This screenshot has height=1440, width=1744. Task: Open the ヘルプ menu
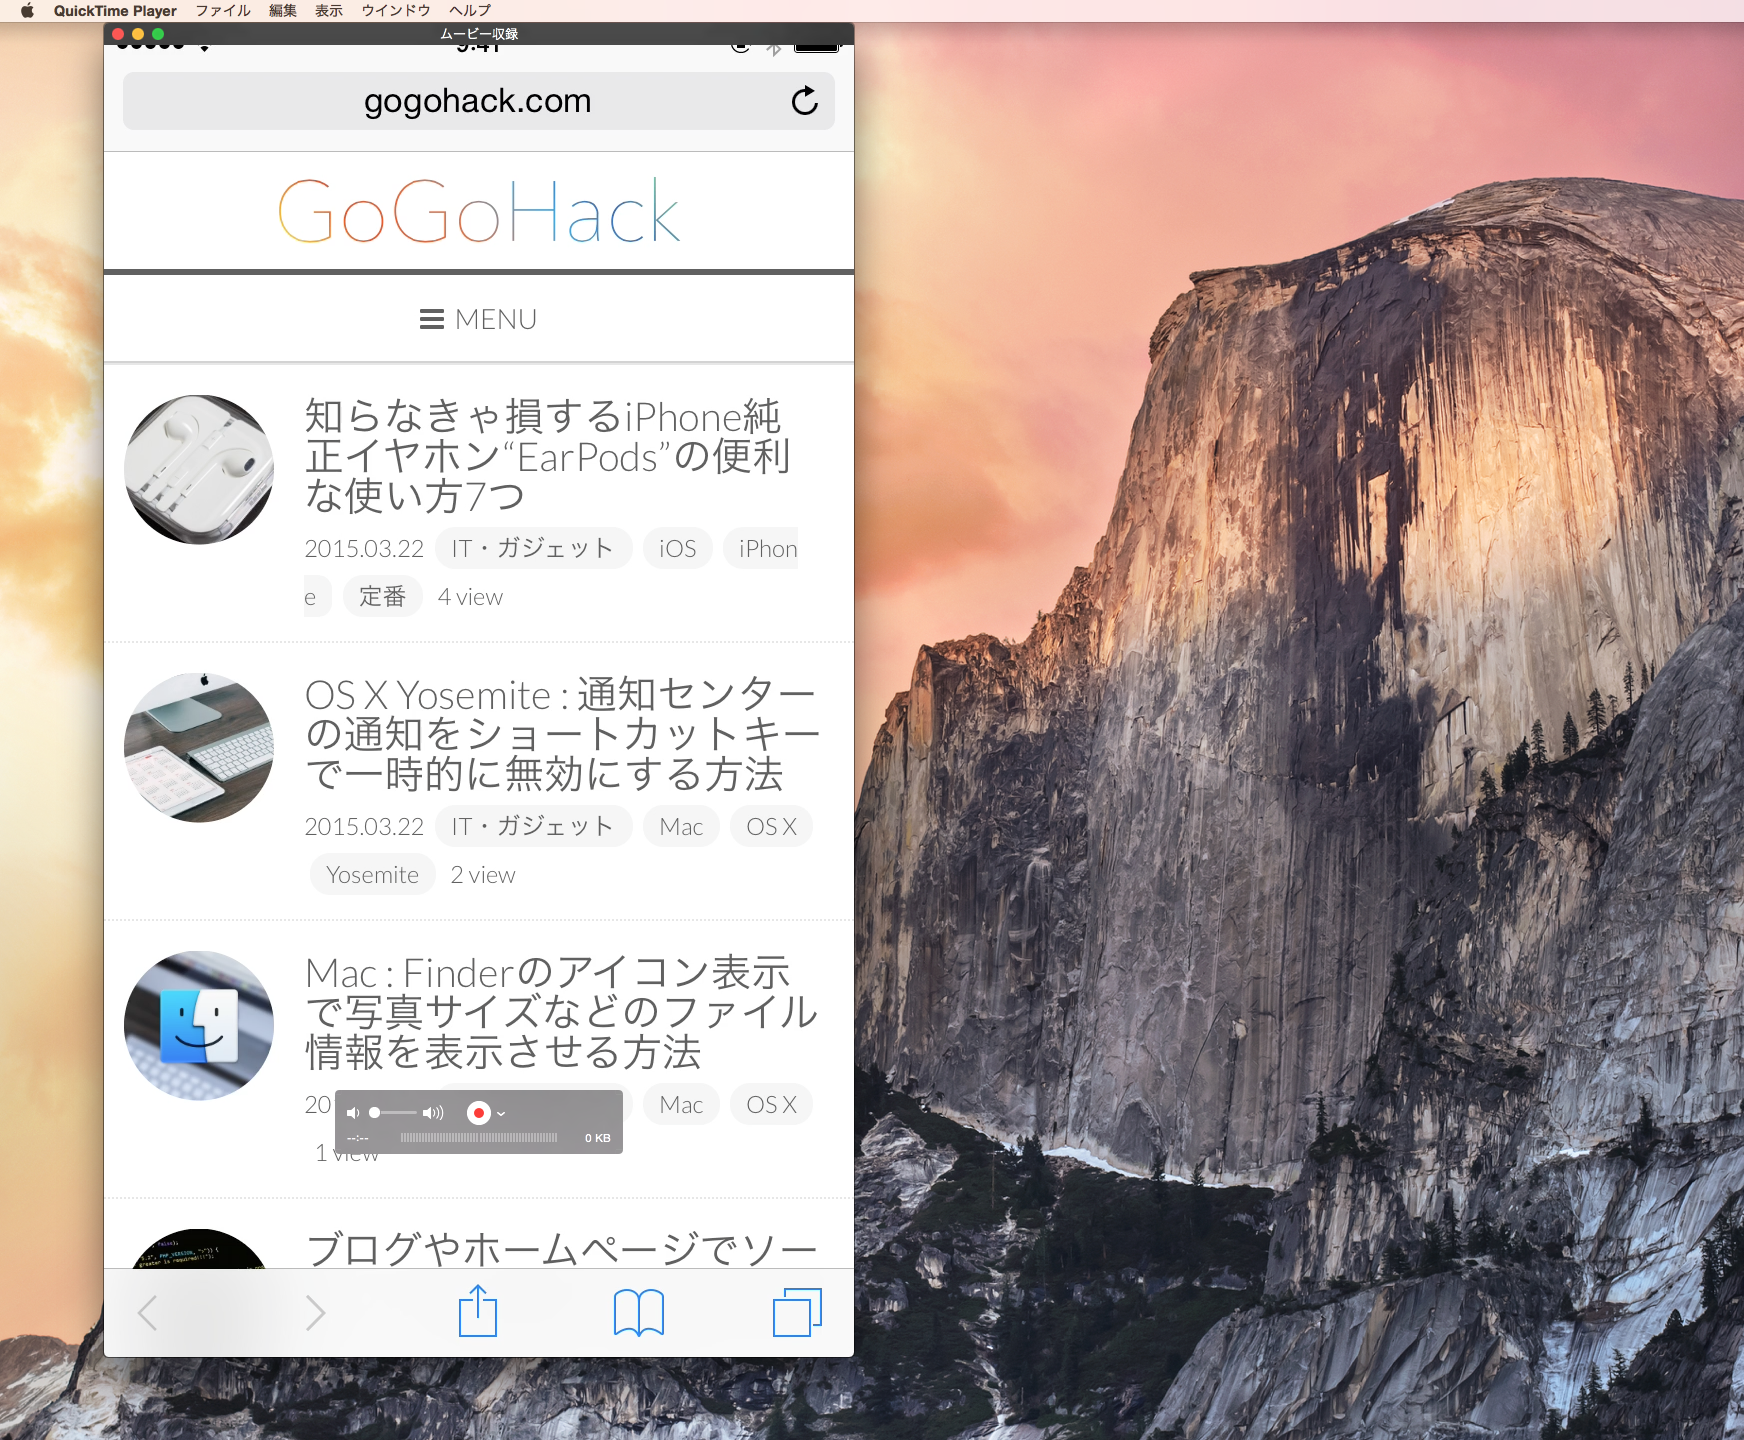(x=470, y=11)
